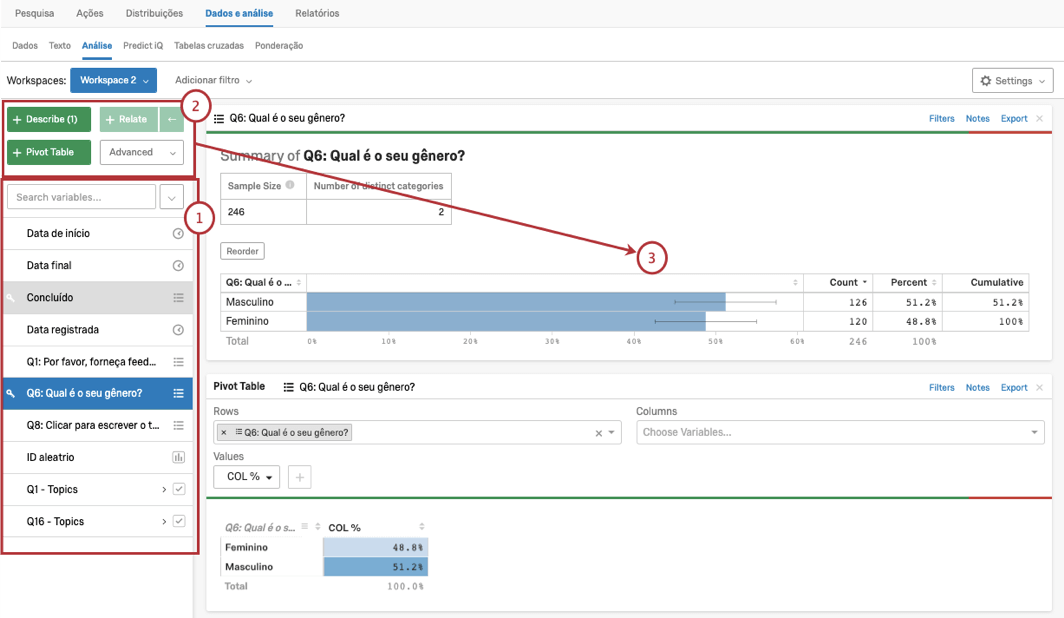The image size is (1064, 618).
Task: Click the Relate button
Action: tap(129, 119)
